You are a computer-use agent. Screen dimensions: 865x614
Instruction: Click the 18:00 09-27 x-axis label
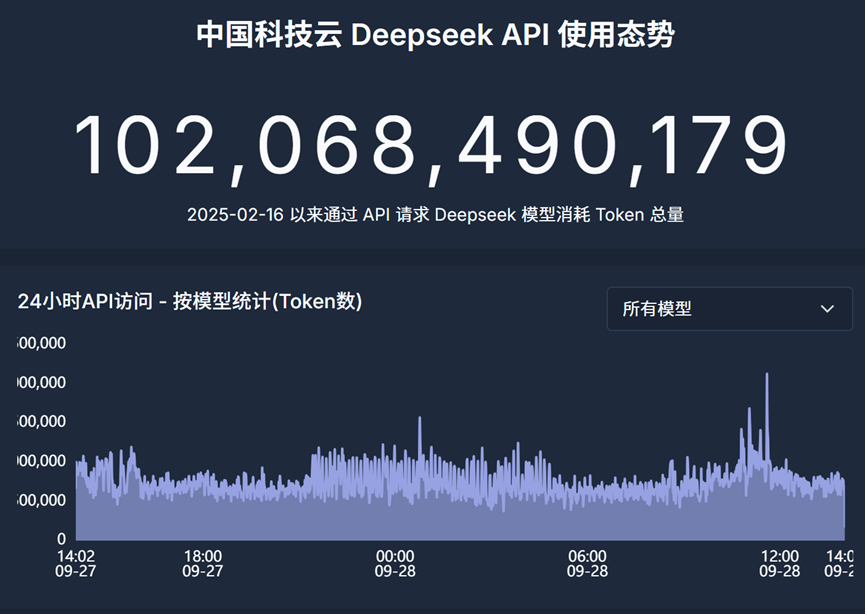(203, 564)
